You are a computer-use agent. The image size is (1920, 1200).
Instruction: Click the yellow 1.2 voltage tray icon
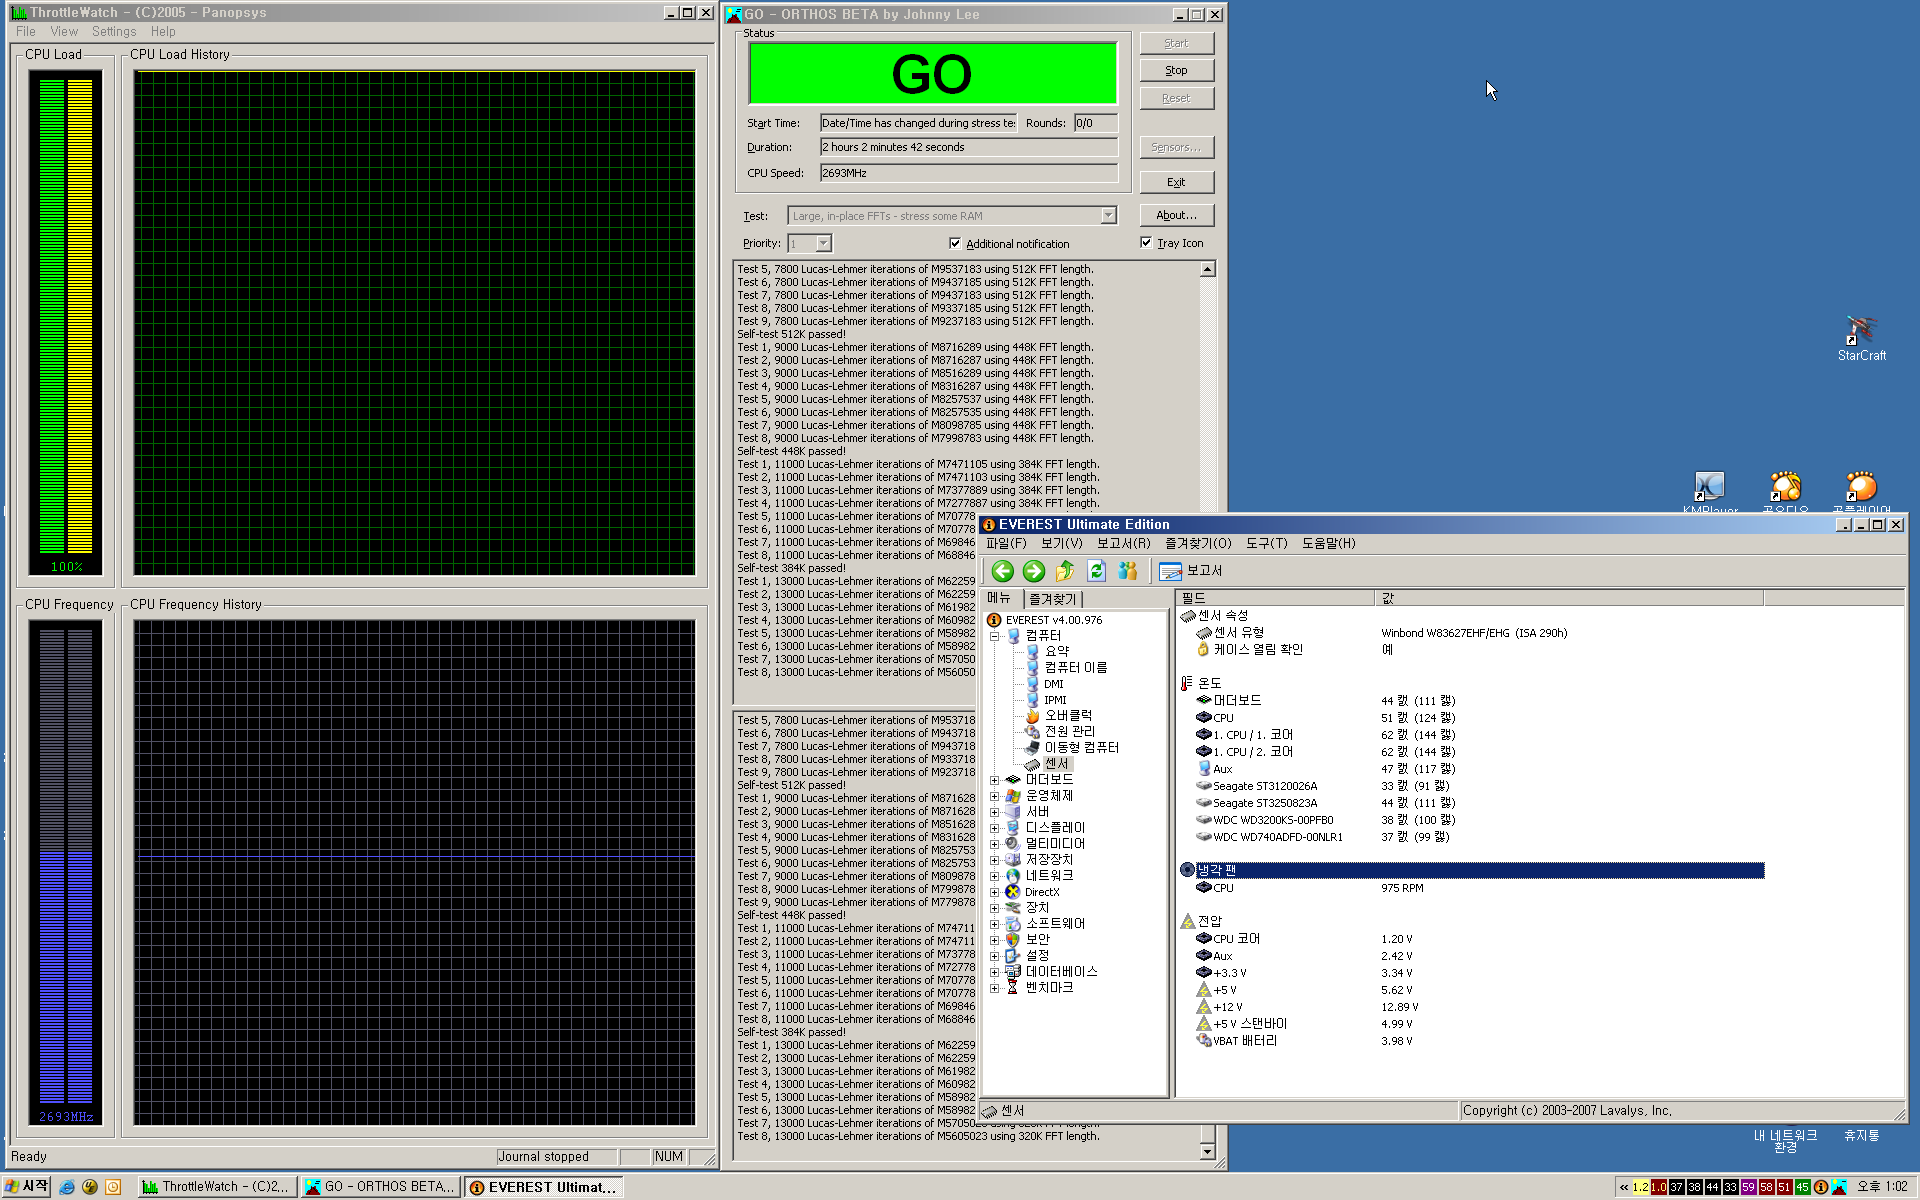1640,1187
